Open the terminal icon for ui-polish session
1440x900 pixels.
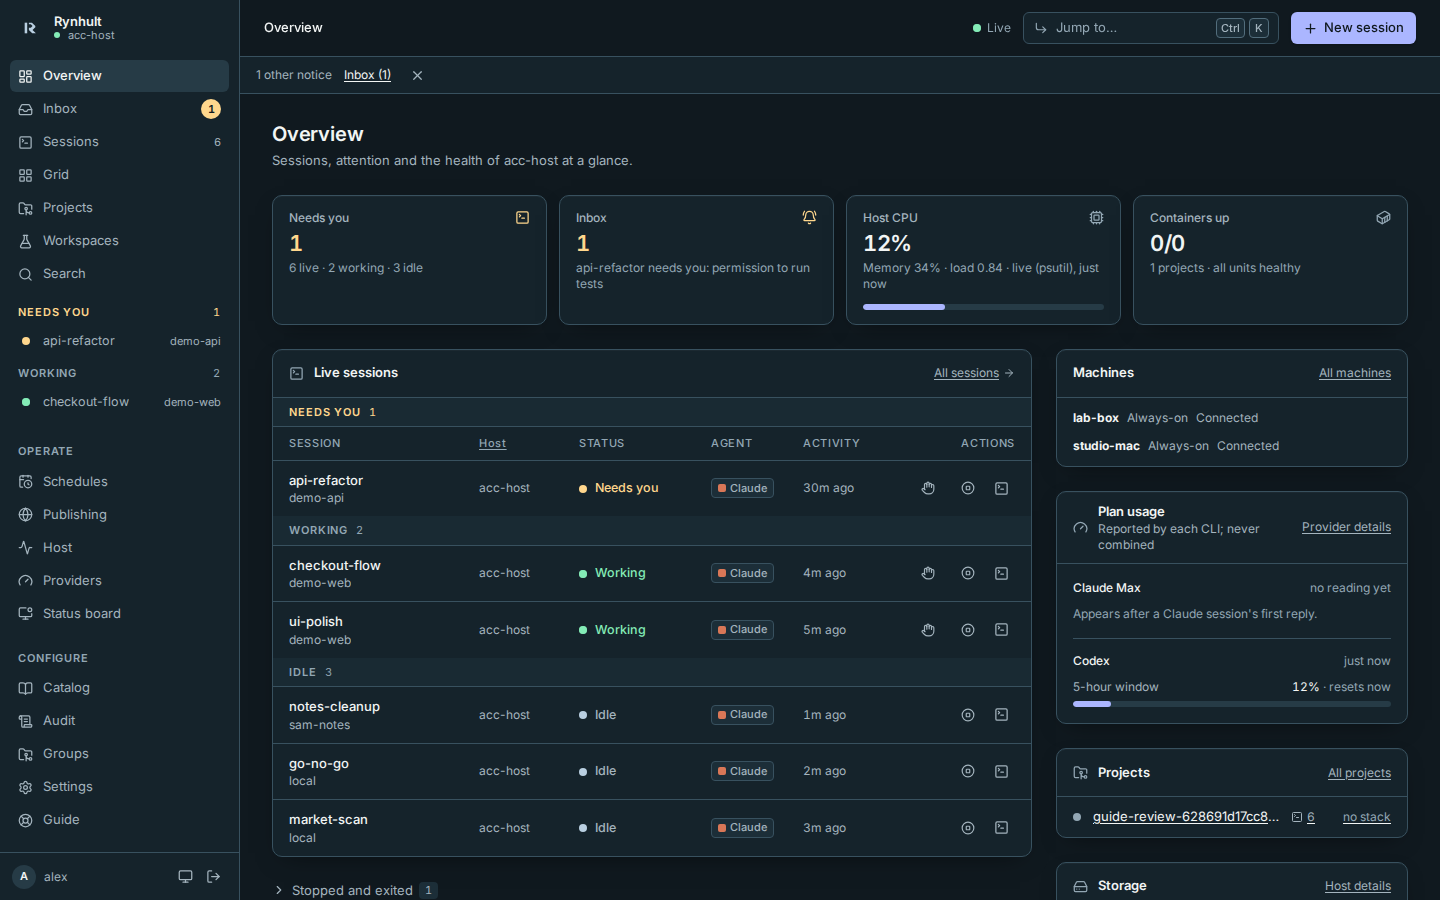coord(1001,630)
